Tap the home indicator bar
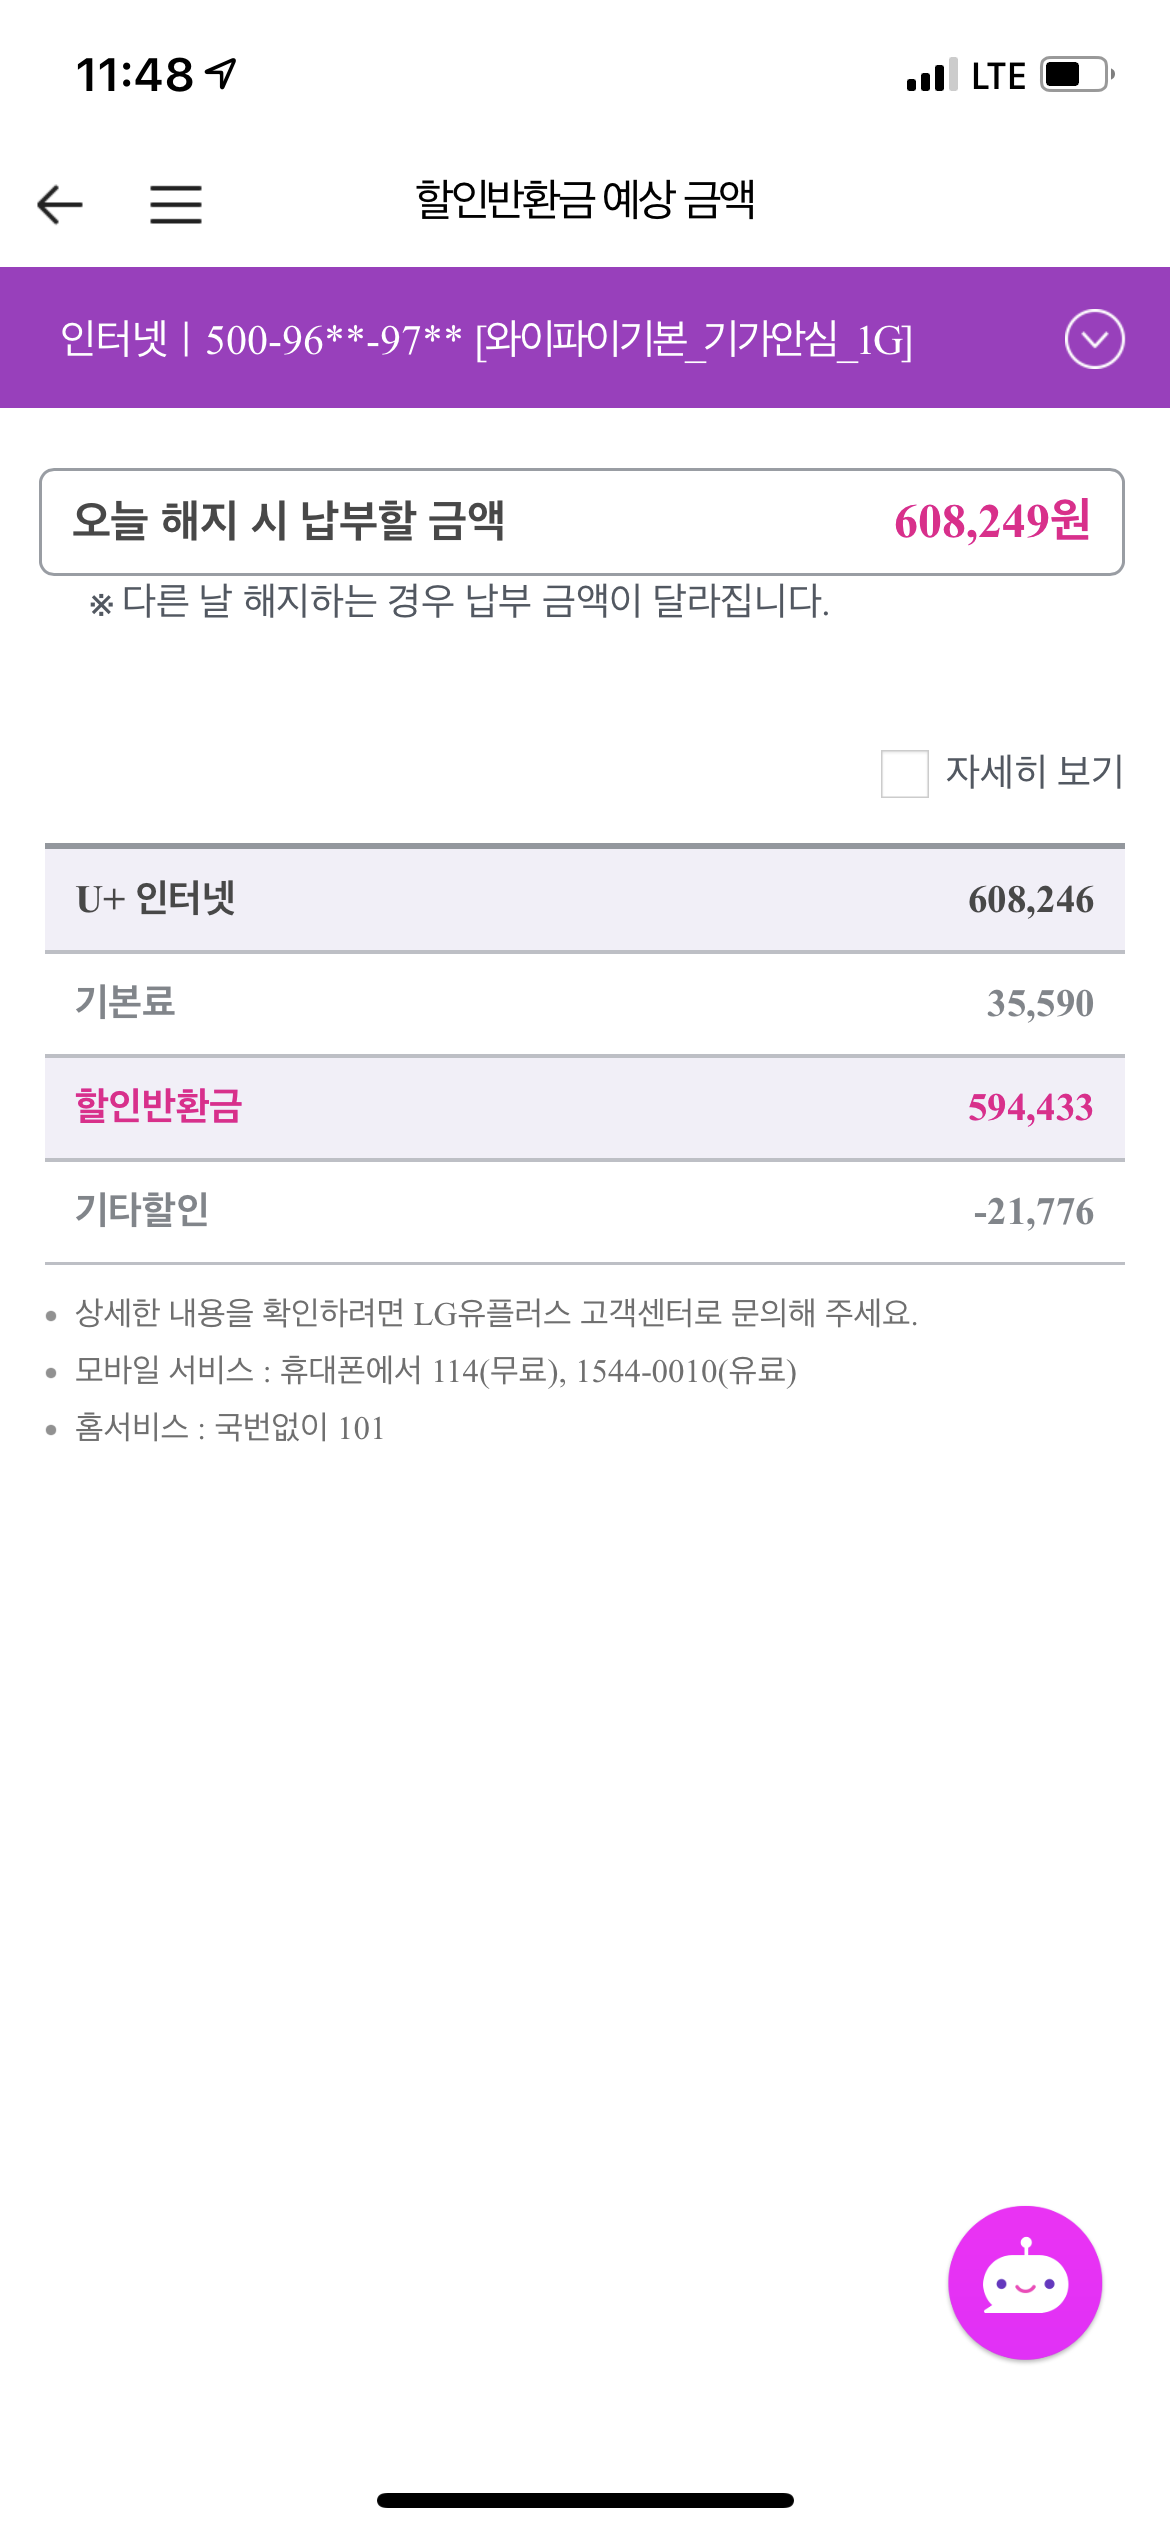Viewport: 1170px width, 2532px height. click(585, 2500)
